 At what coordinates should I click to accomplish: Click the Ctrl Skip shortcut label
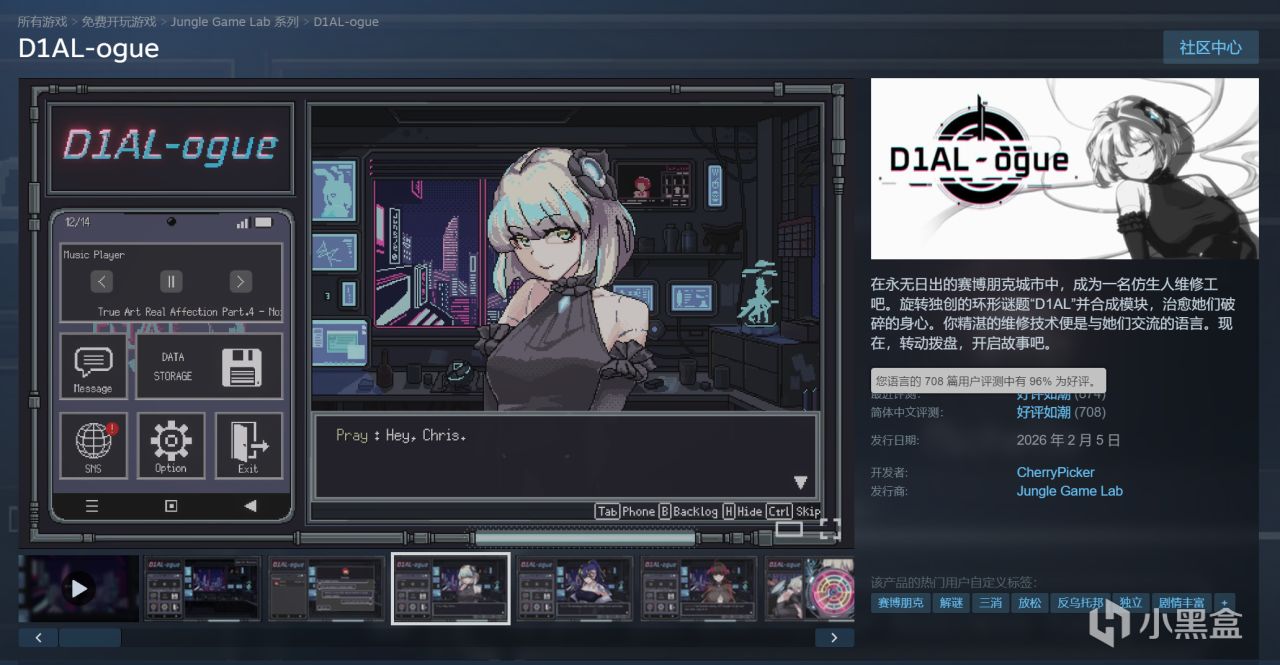click(x=794, y=511)
